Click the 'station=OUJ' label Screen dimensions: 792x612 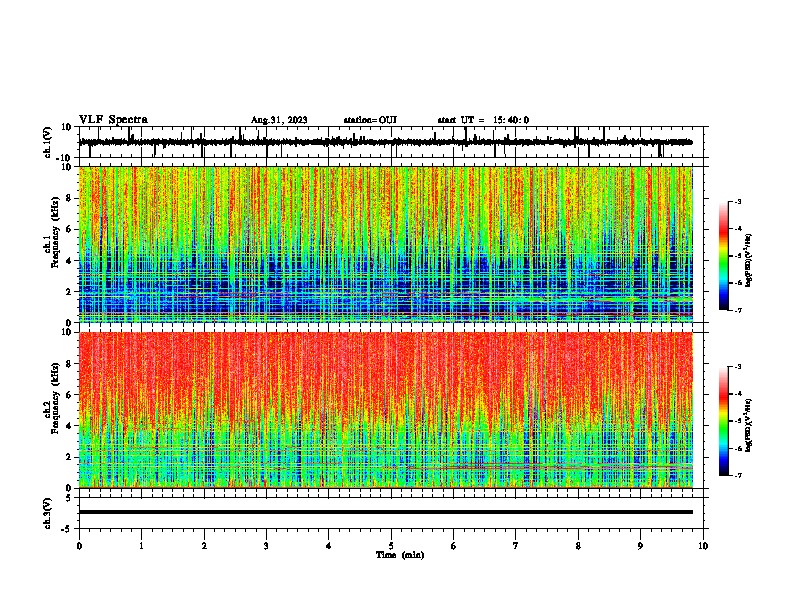(370, 120)
